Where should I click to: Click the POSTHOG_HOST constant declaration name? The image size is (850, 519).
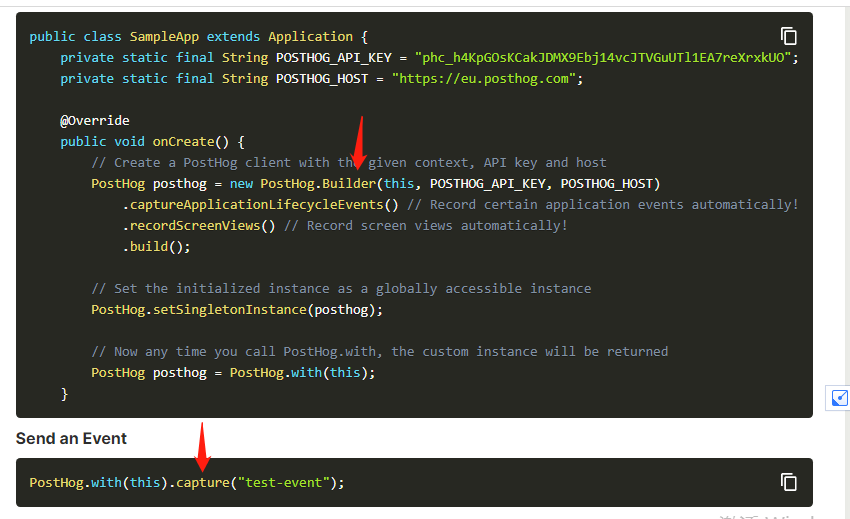(322, 79)
